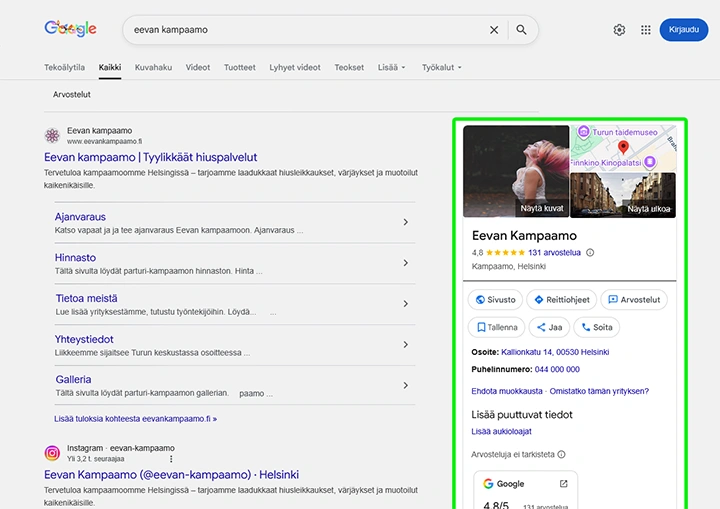Click the Arvostelut chip under tabs

coord(72,95)
